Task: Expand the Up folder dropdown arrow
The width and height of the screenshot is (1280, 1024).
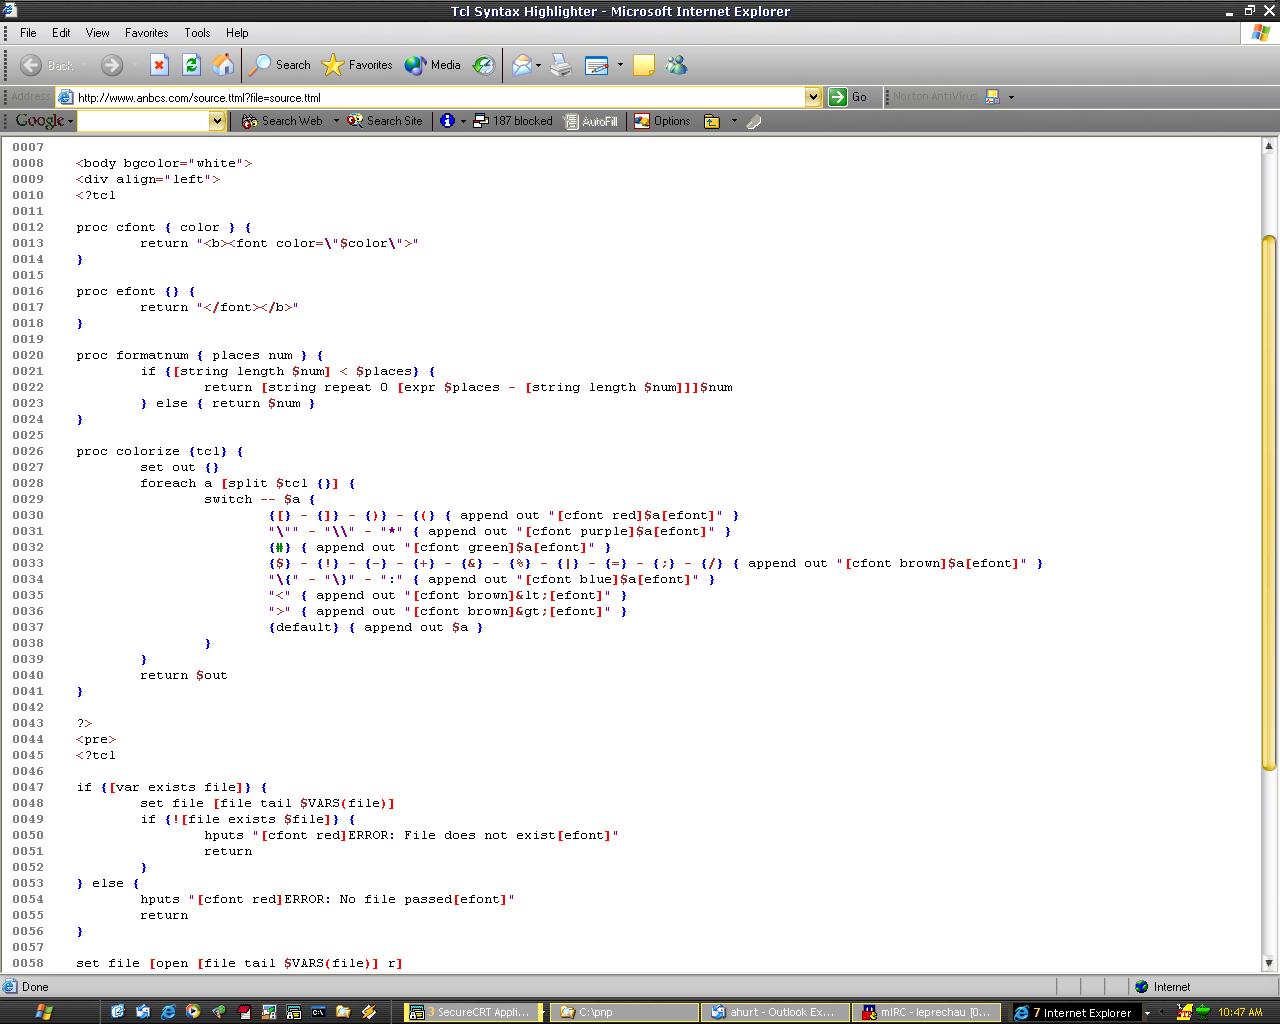Action: [x=734, y=121]
